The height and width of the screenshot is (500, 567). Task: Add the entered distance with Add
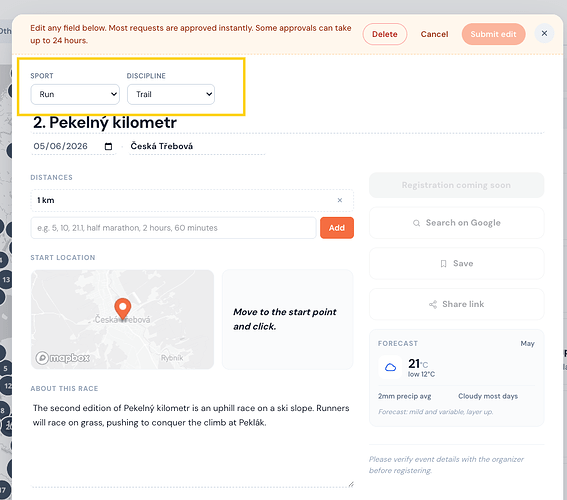coord(337,228)
